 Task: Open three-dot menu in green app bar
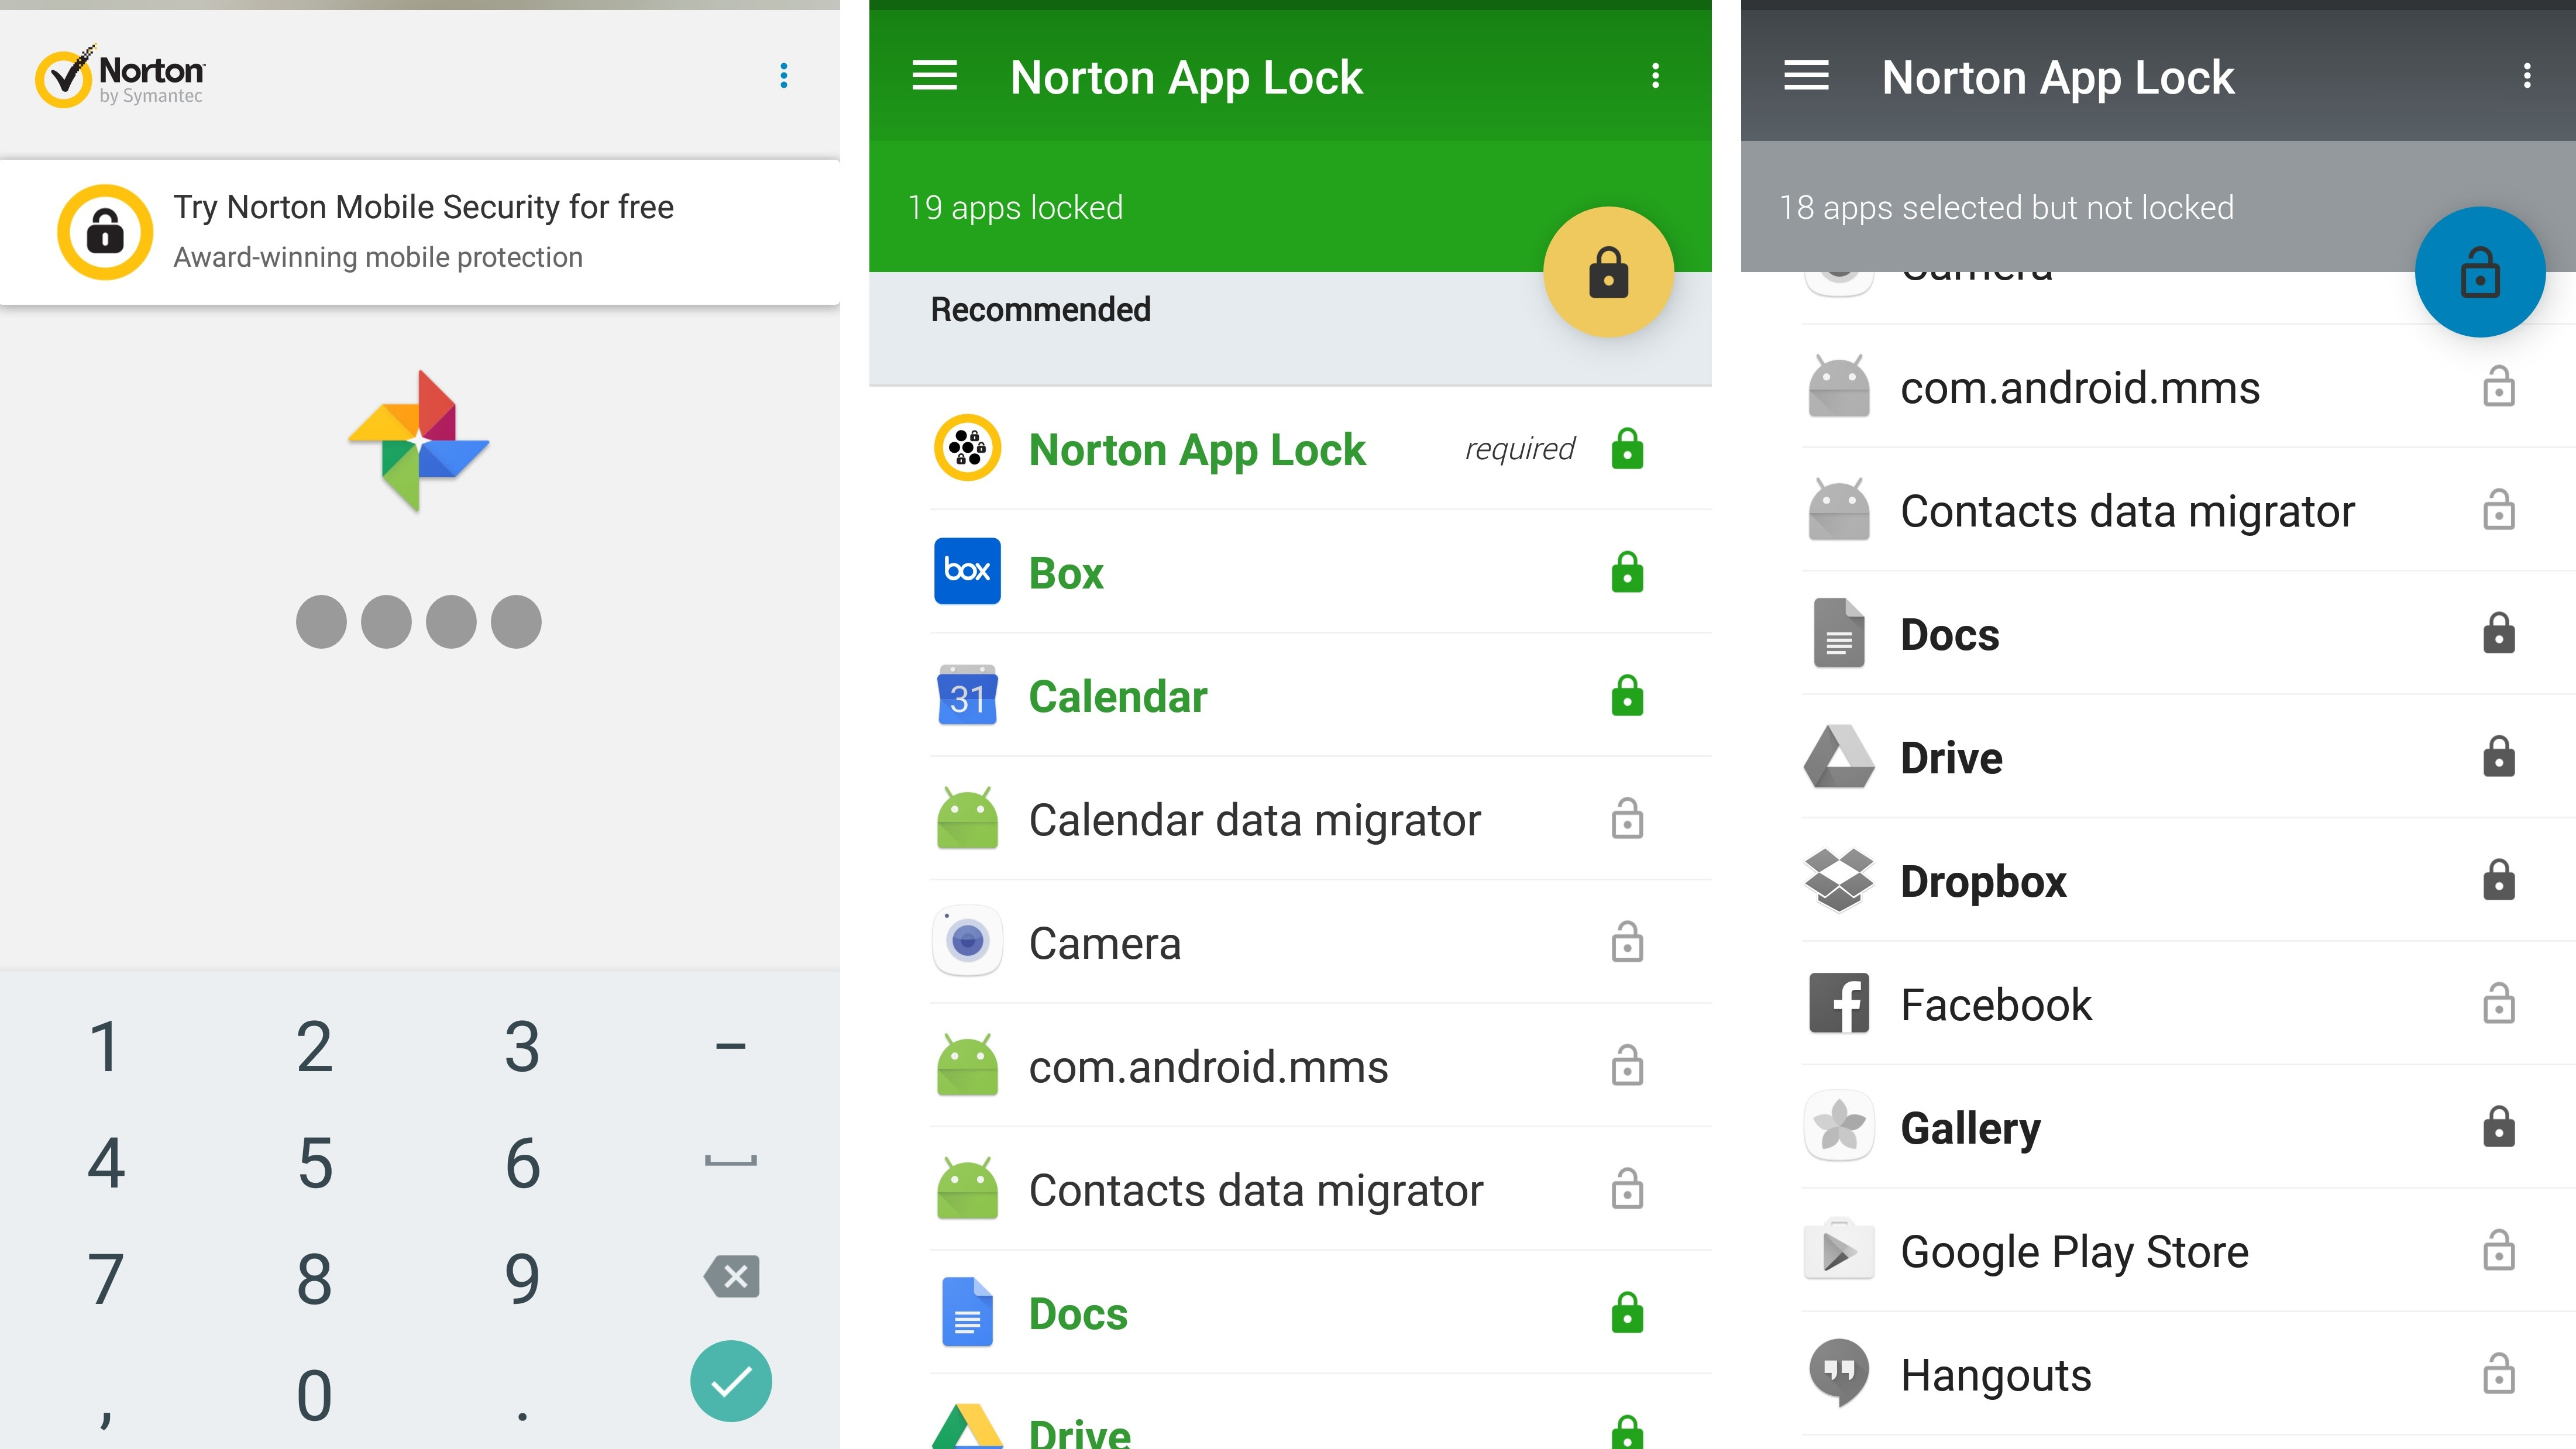(x=1655, y=76)
